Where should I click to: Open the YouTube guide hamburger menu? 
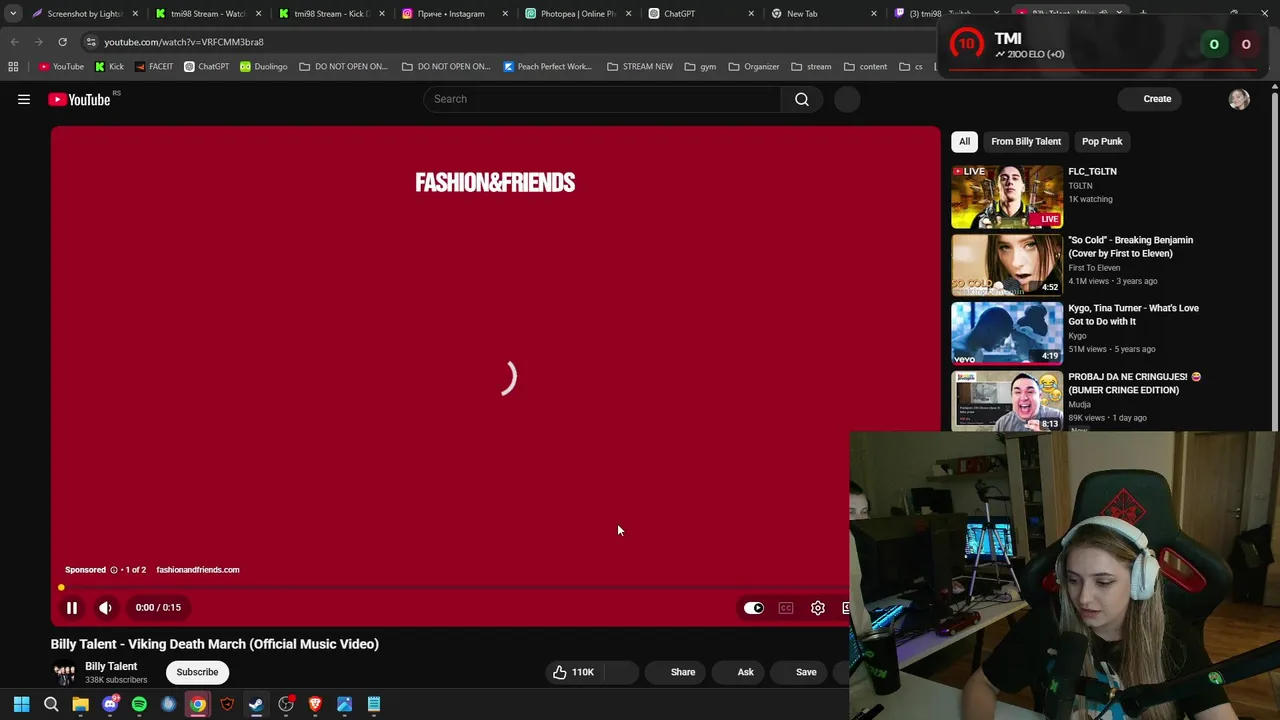coord(24,99)
